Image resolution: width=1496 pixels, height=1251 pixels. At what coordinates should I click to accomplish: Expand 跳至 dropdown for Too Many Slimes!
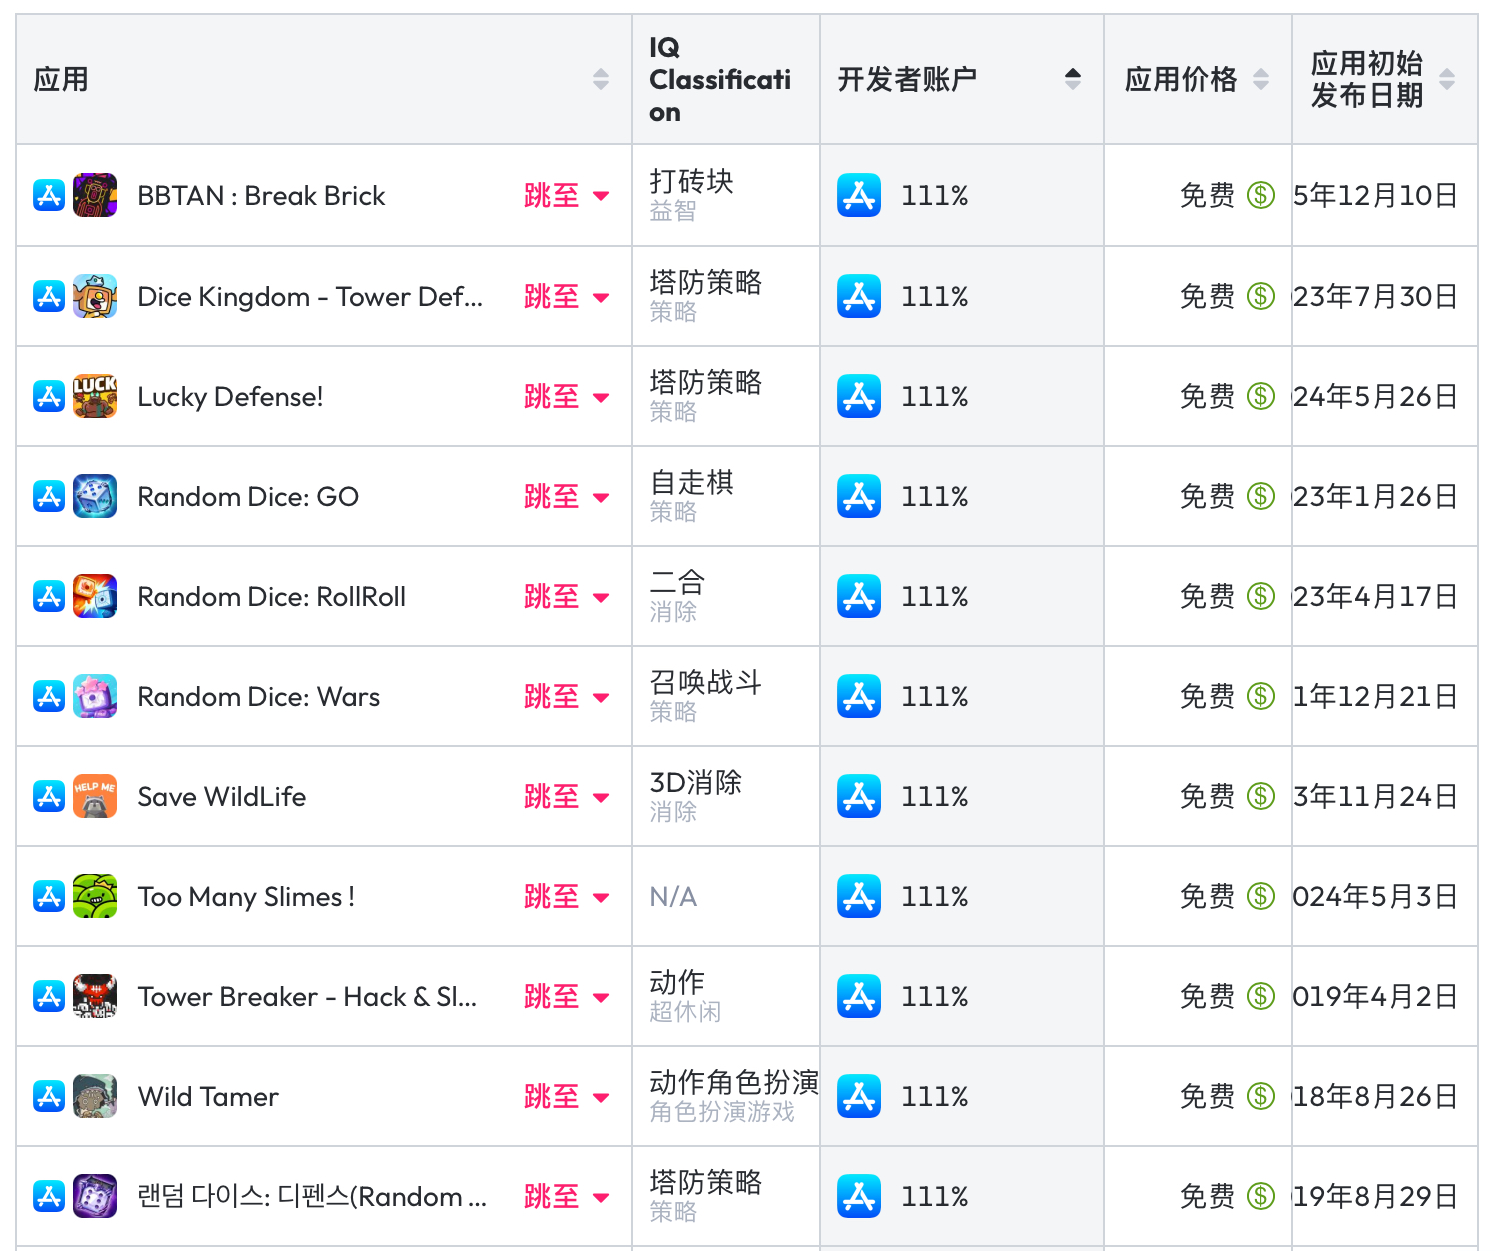tap(566, 896)
